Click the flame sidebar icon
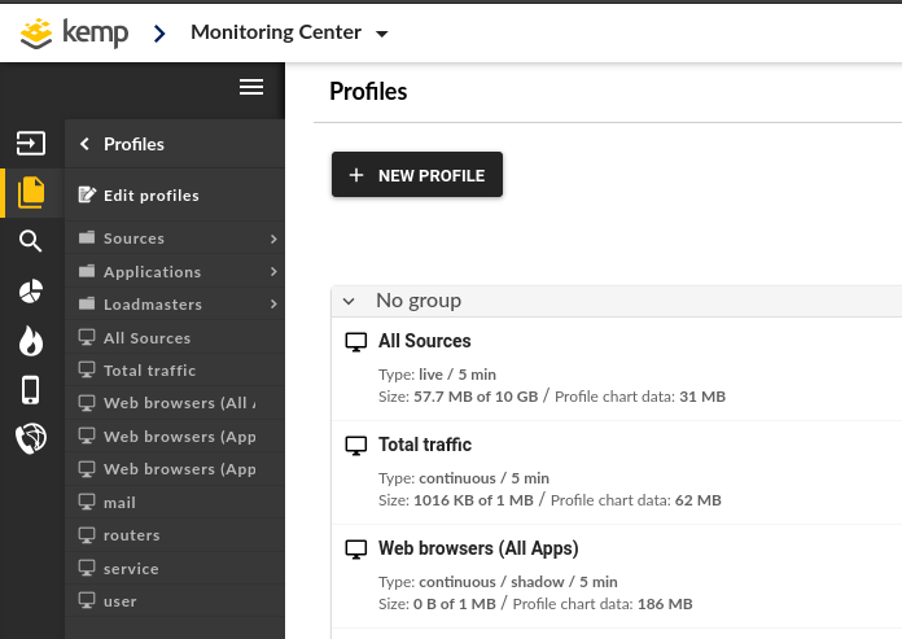The width and height of the screenshot is (902, 640). point(31,341)
